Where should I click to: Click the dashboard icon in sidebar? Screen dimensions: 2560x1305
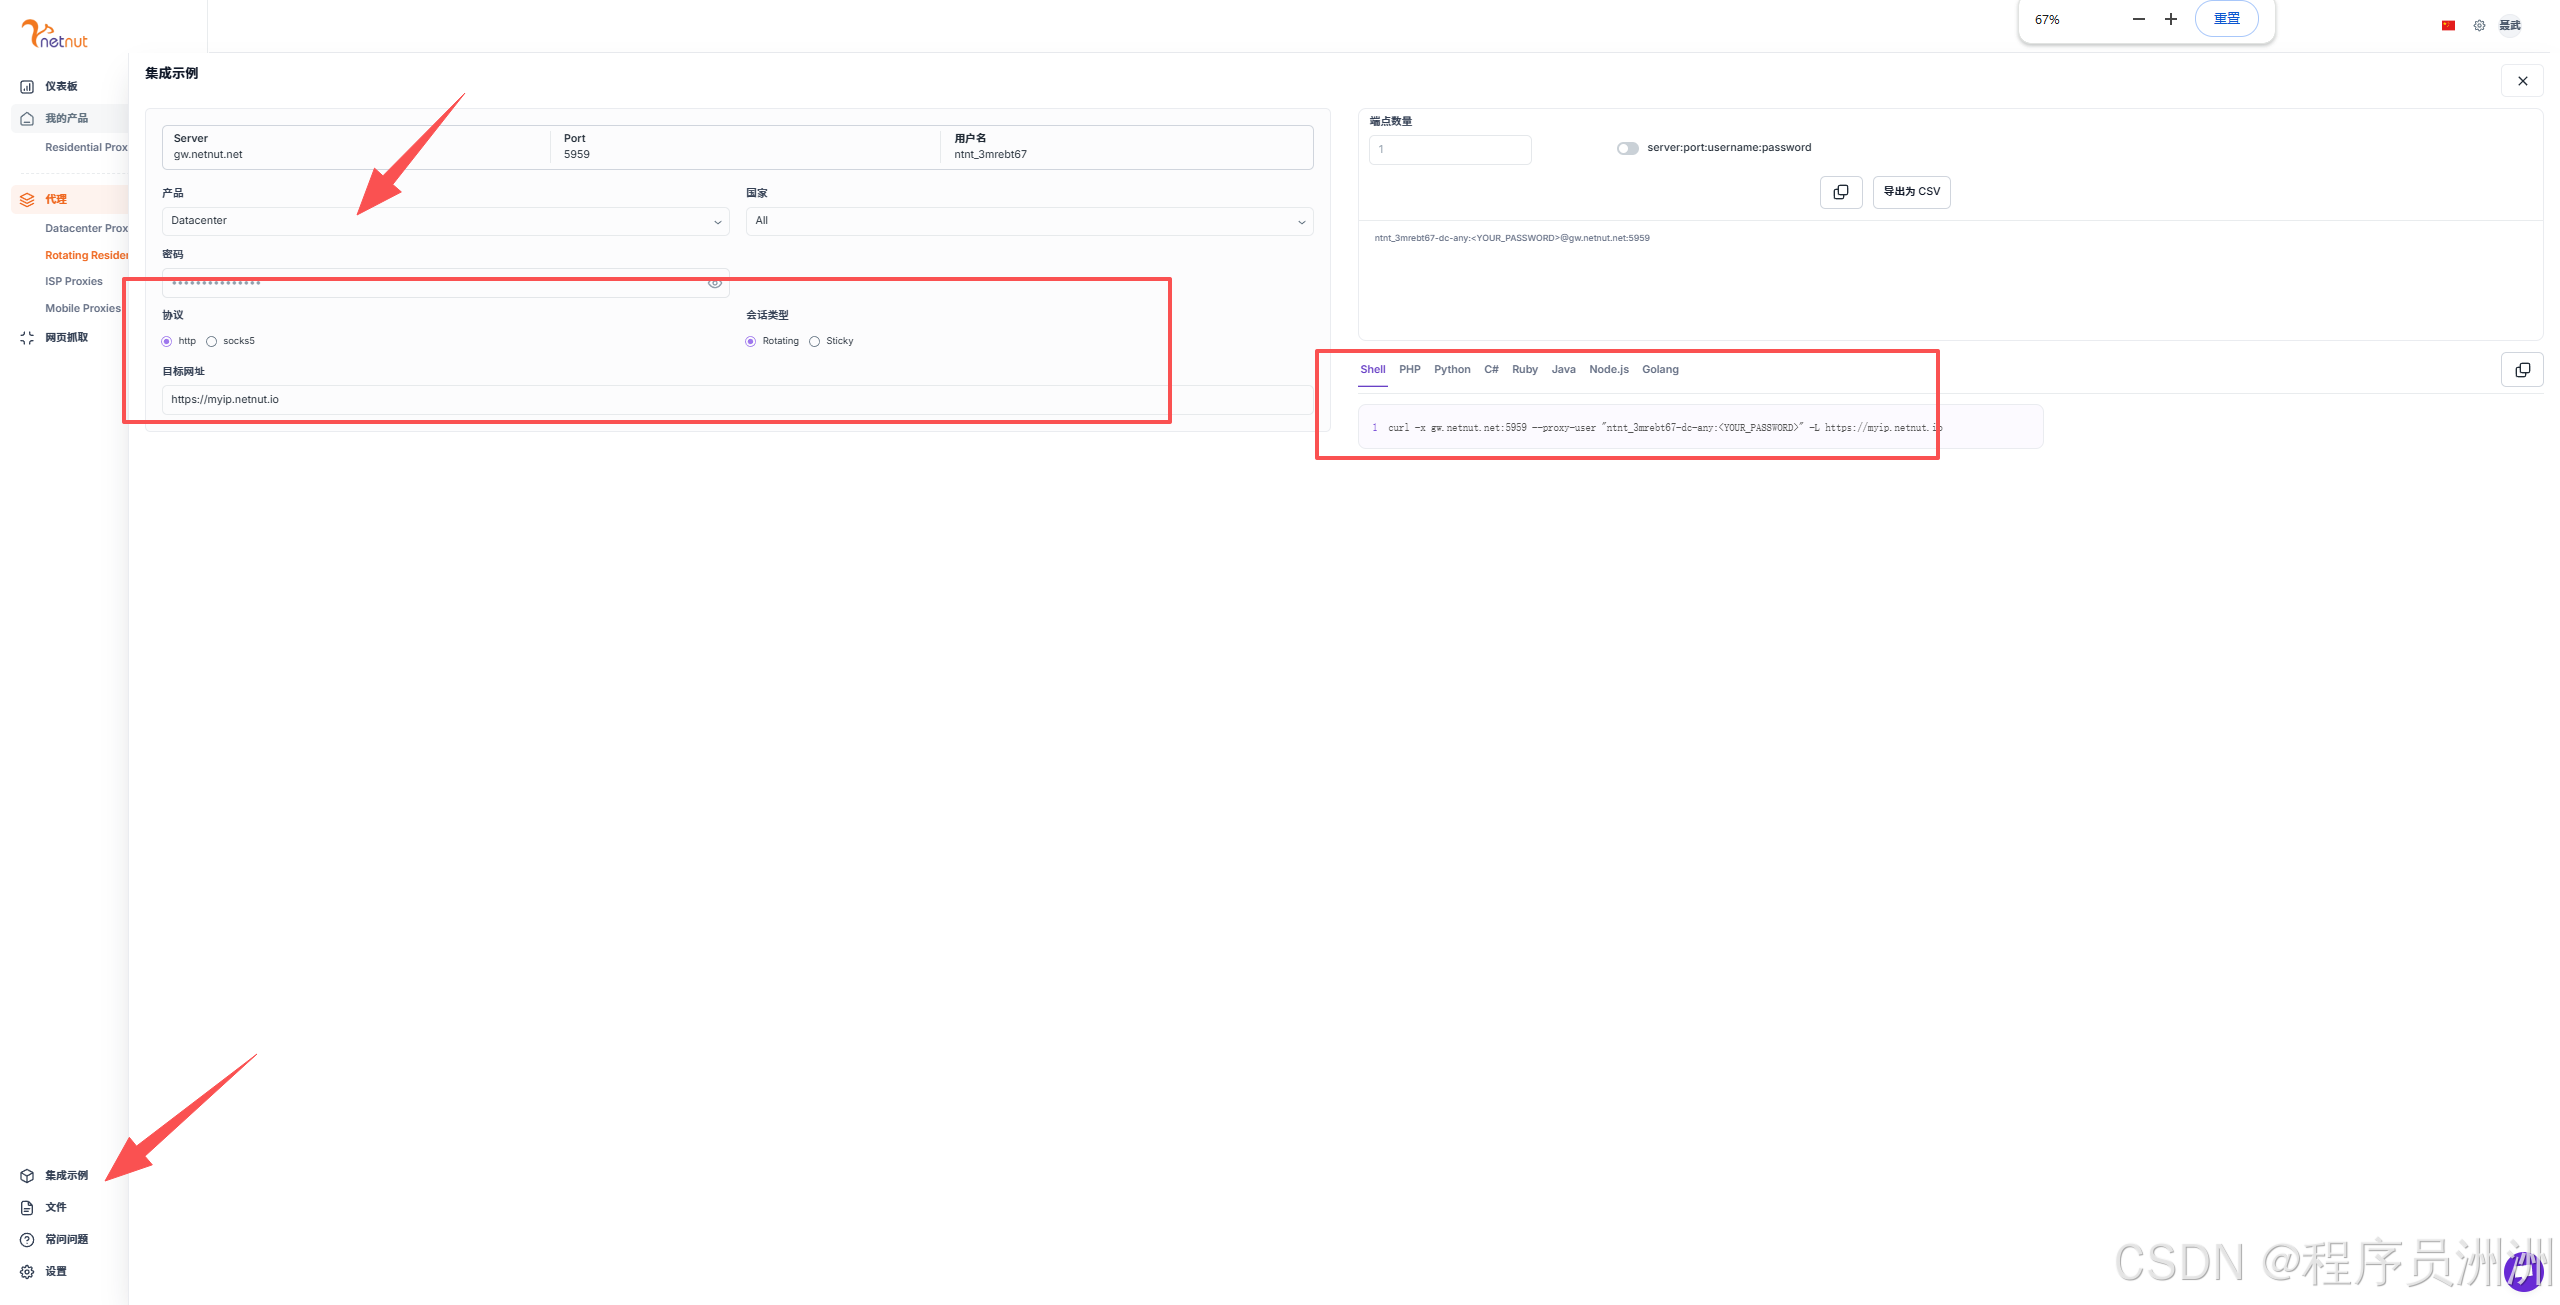pos(27,87)
